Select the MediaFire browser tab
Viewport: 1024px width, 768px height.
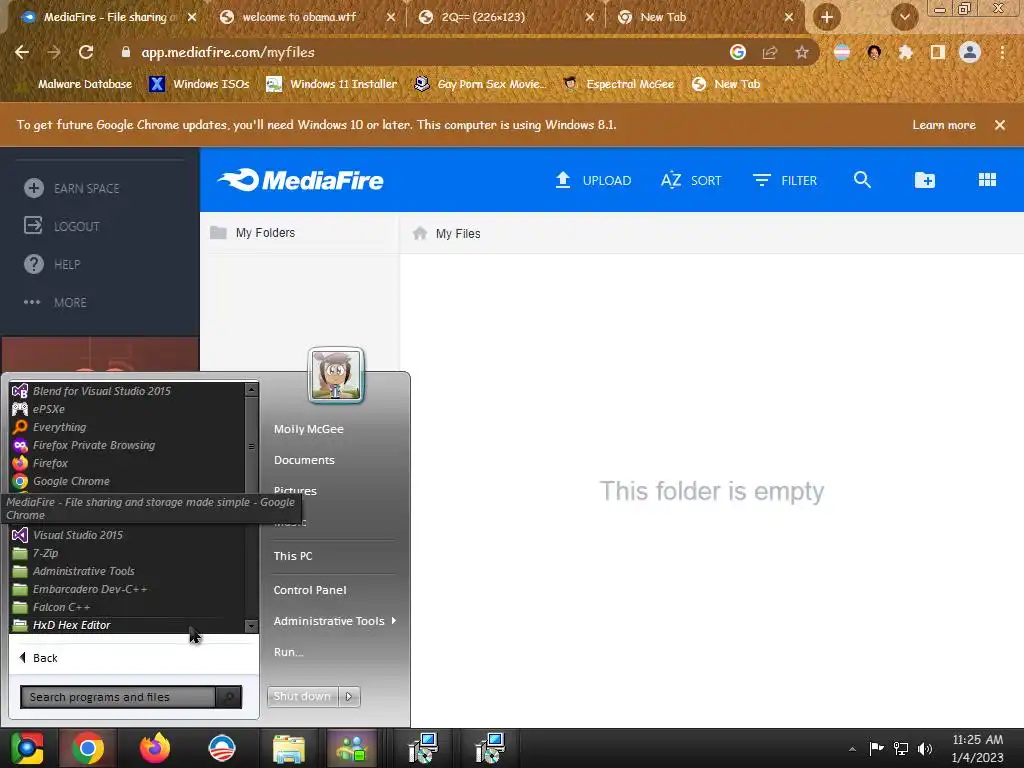(x=104, y=17)
